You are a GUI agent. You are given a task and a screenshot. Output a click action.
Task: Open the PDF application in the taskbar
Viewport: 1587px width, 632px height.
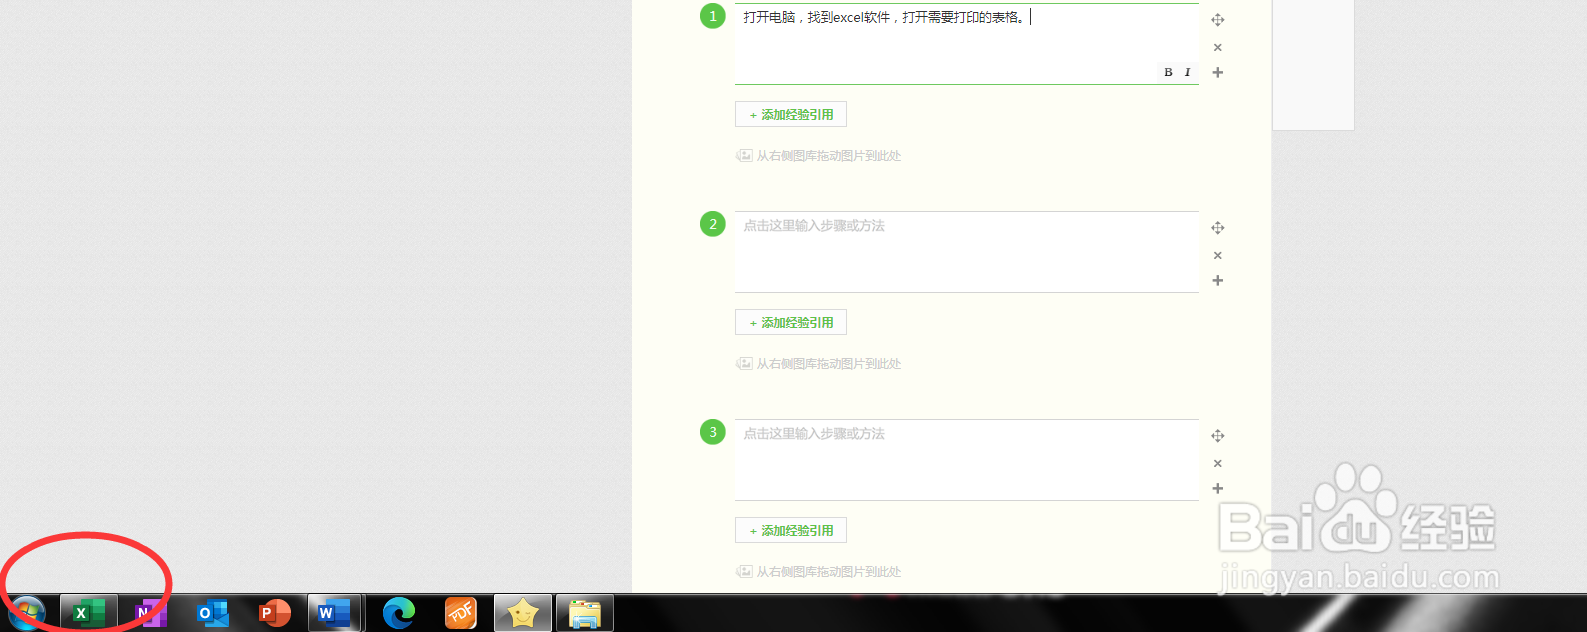point(461,613)
